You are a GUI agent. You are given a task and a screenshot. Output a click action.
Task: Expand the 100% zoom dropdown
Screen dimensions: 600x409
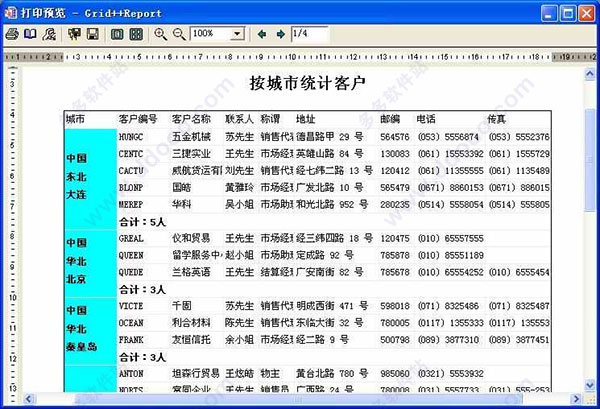click(x=237, y=34)
